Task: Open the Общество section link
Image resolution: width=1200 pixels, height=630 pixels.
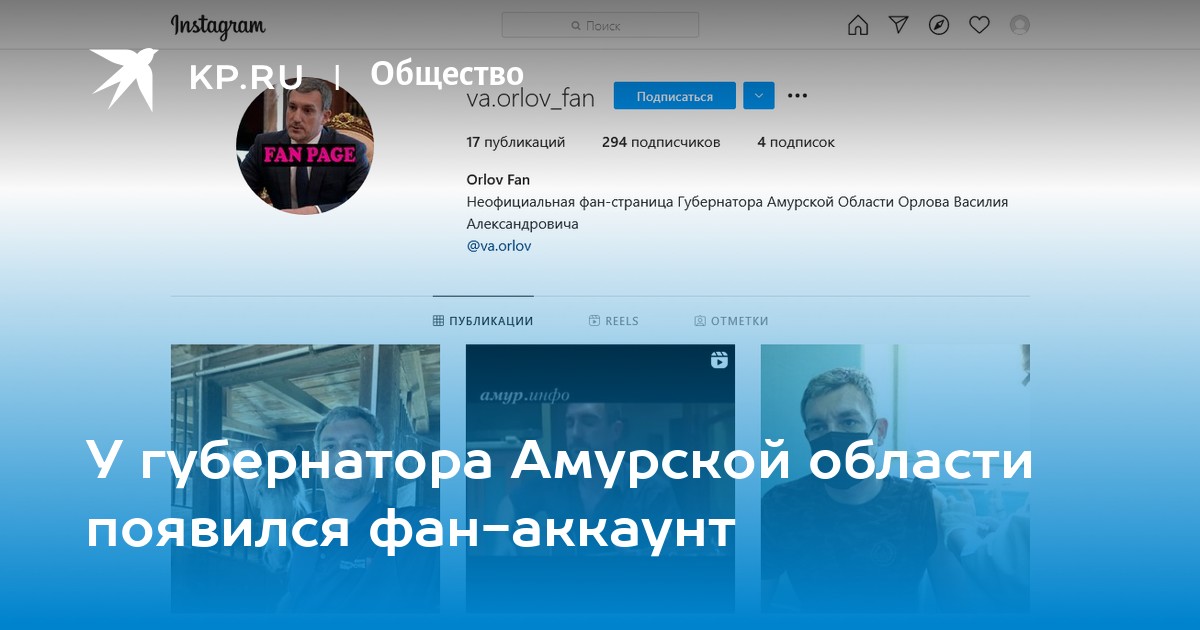Action: tap(447, 74)
